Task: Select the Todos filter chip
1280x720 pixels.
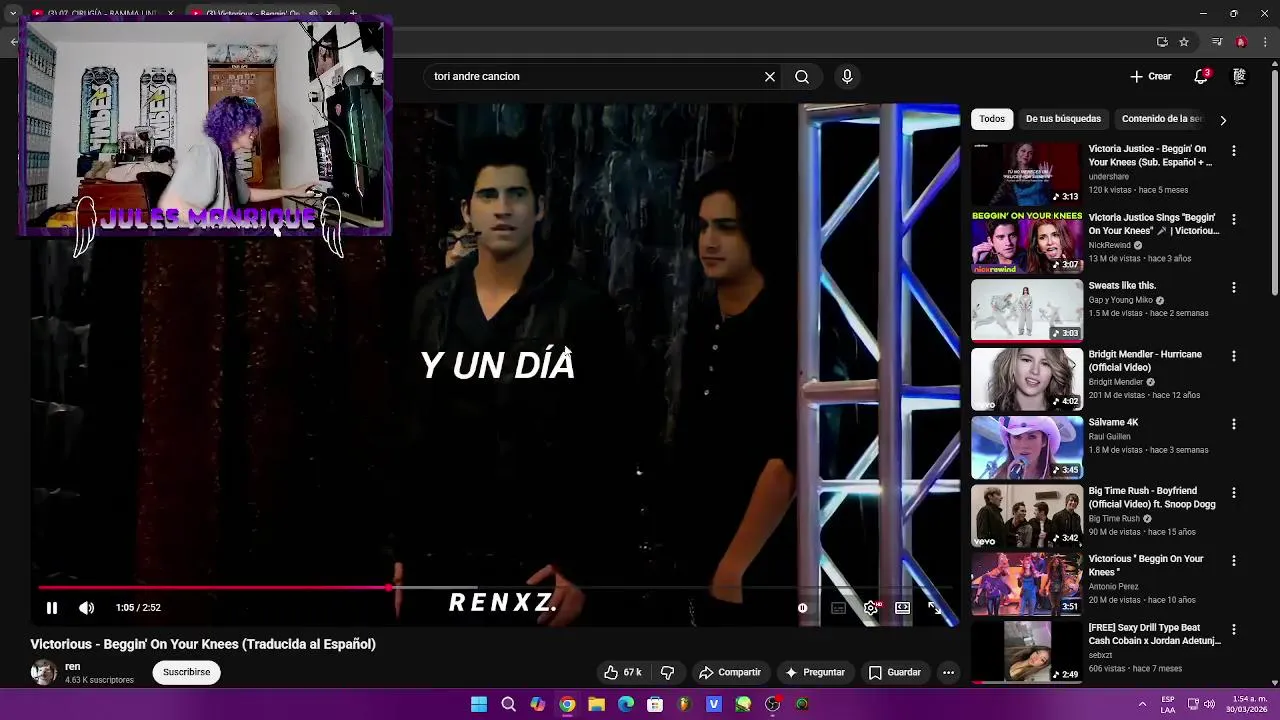Action: [992, 119]
